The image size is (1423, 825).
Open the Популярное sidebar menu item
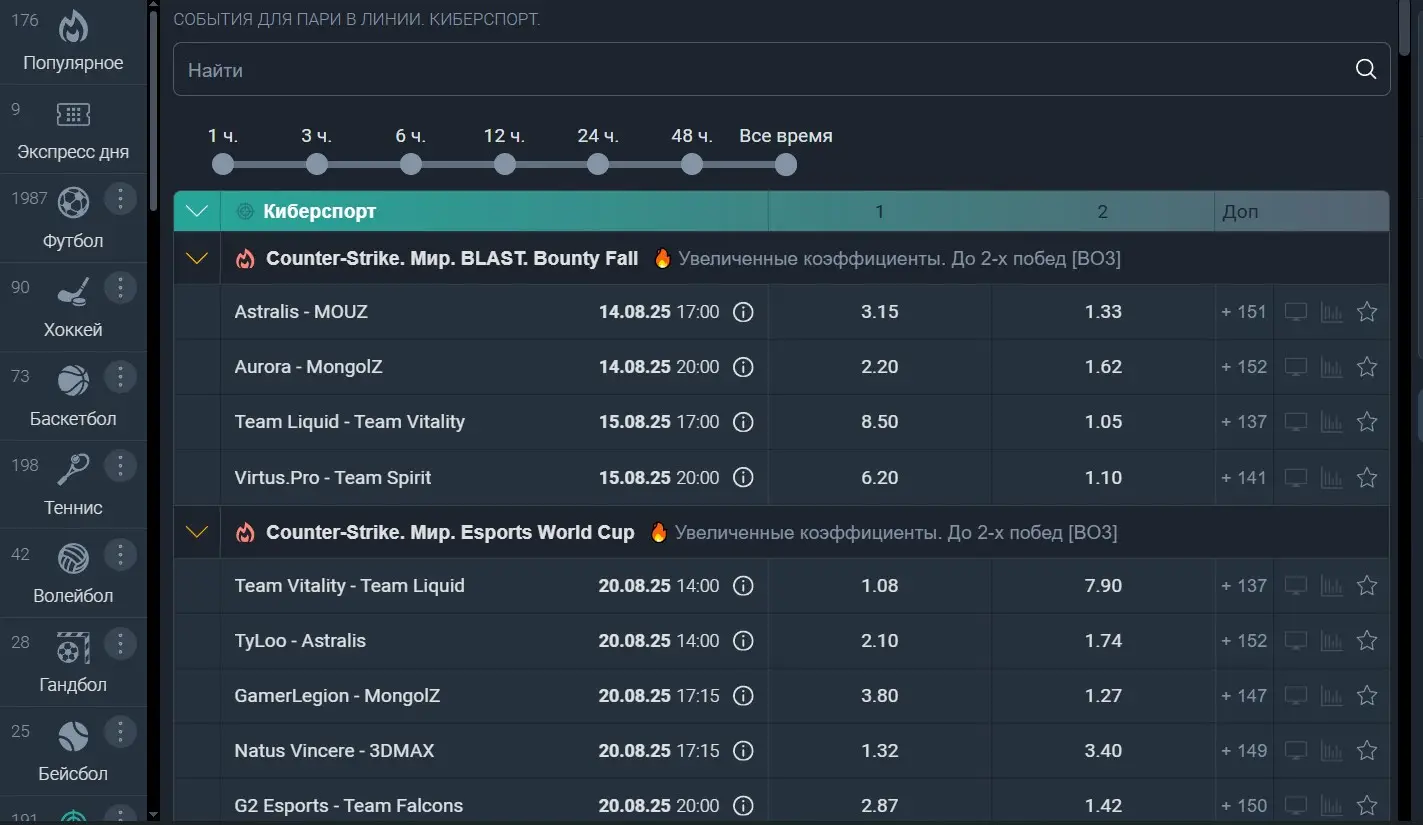pyautogui.click(x=73, y=42)
